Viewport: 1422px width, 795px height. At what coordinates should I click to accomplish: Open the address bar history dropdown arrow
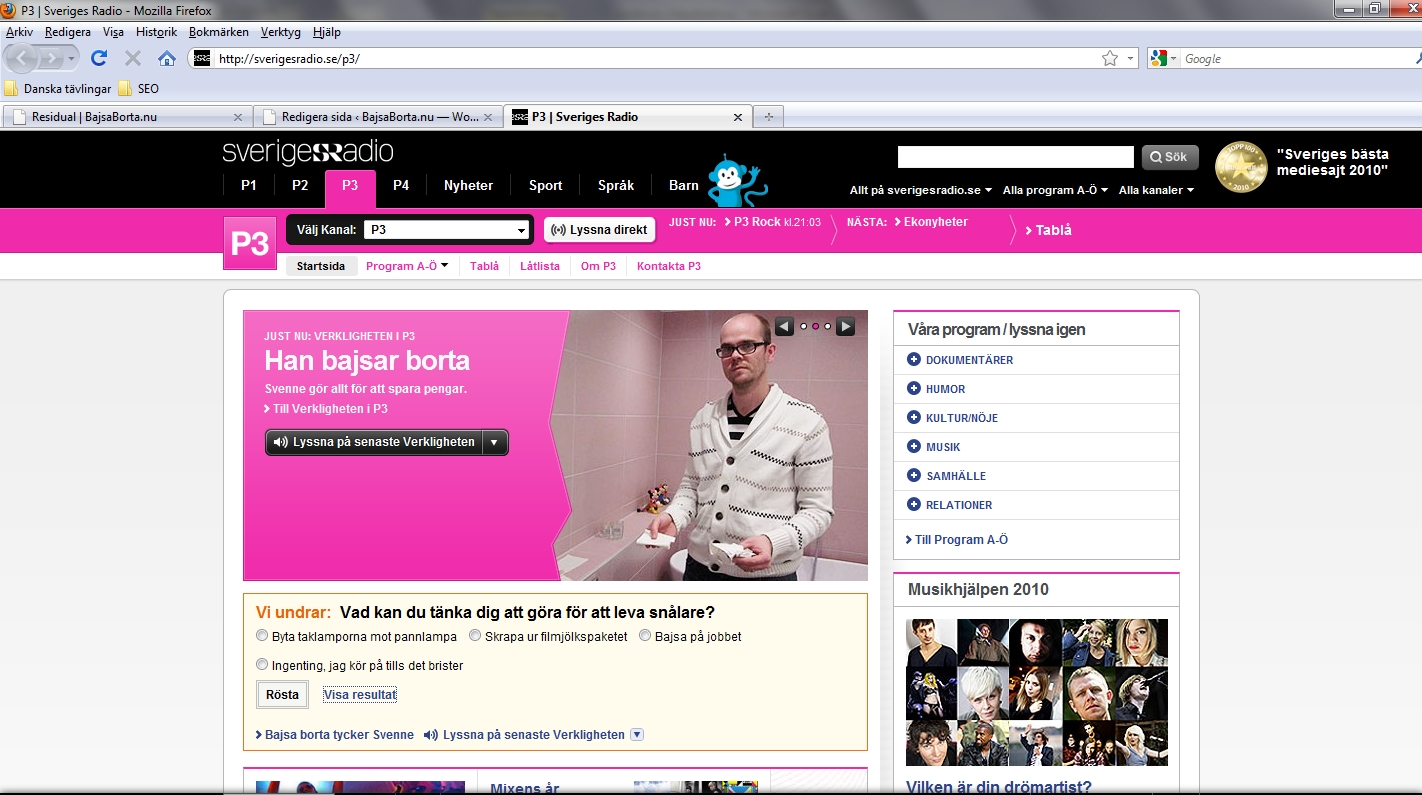[1131, 58]
